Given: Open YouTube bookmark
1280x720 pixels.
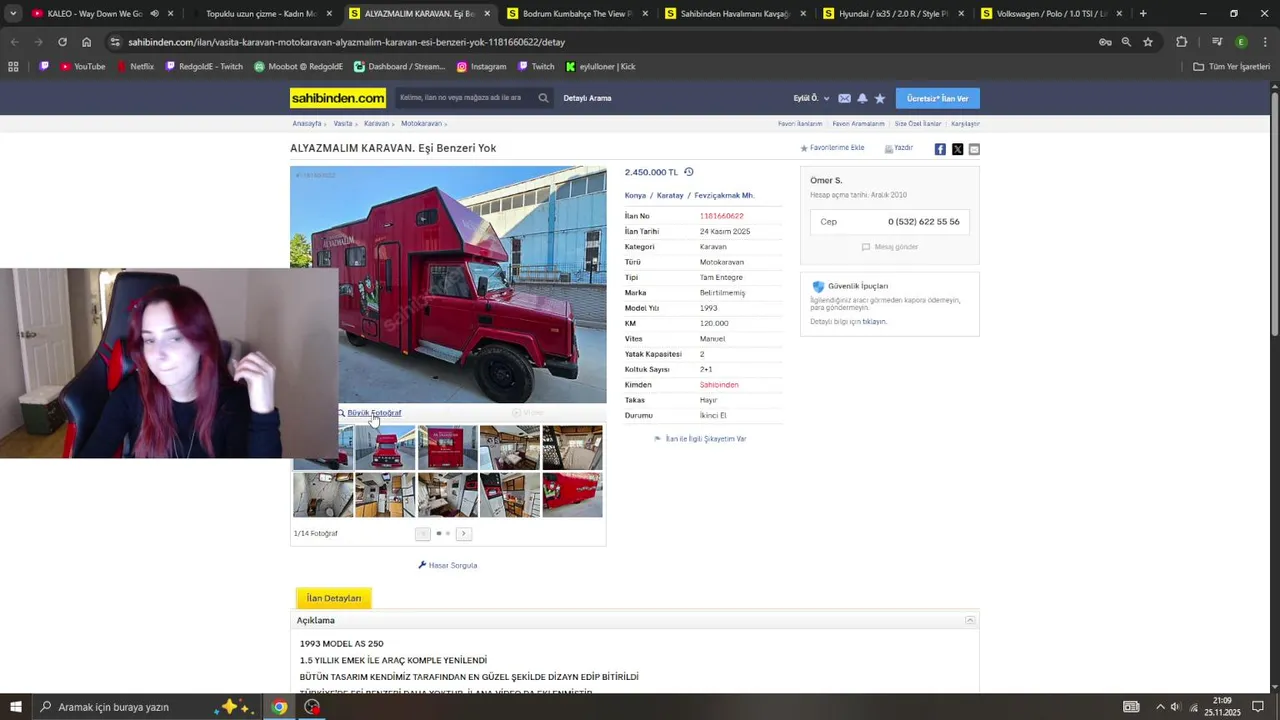Looking at the screenshot, I should point(82,67).
